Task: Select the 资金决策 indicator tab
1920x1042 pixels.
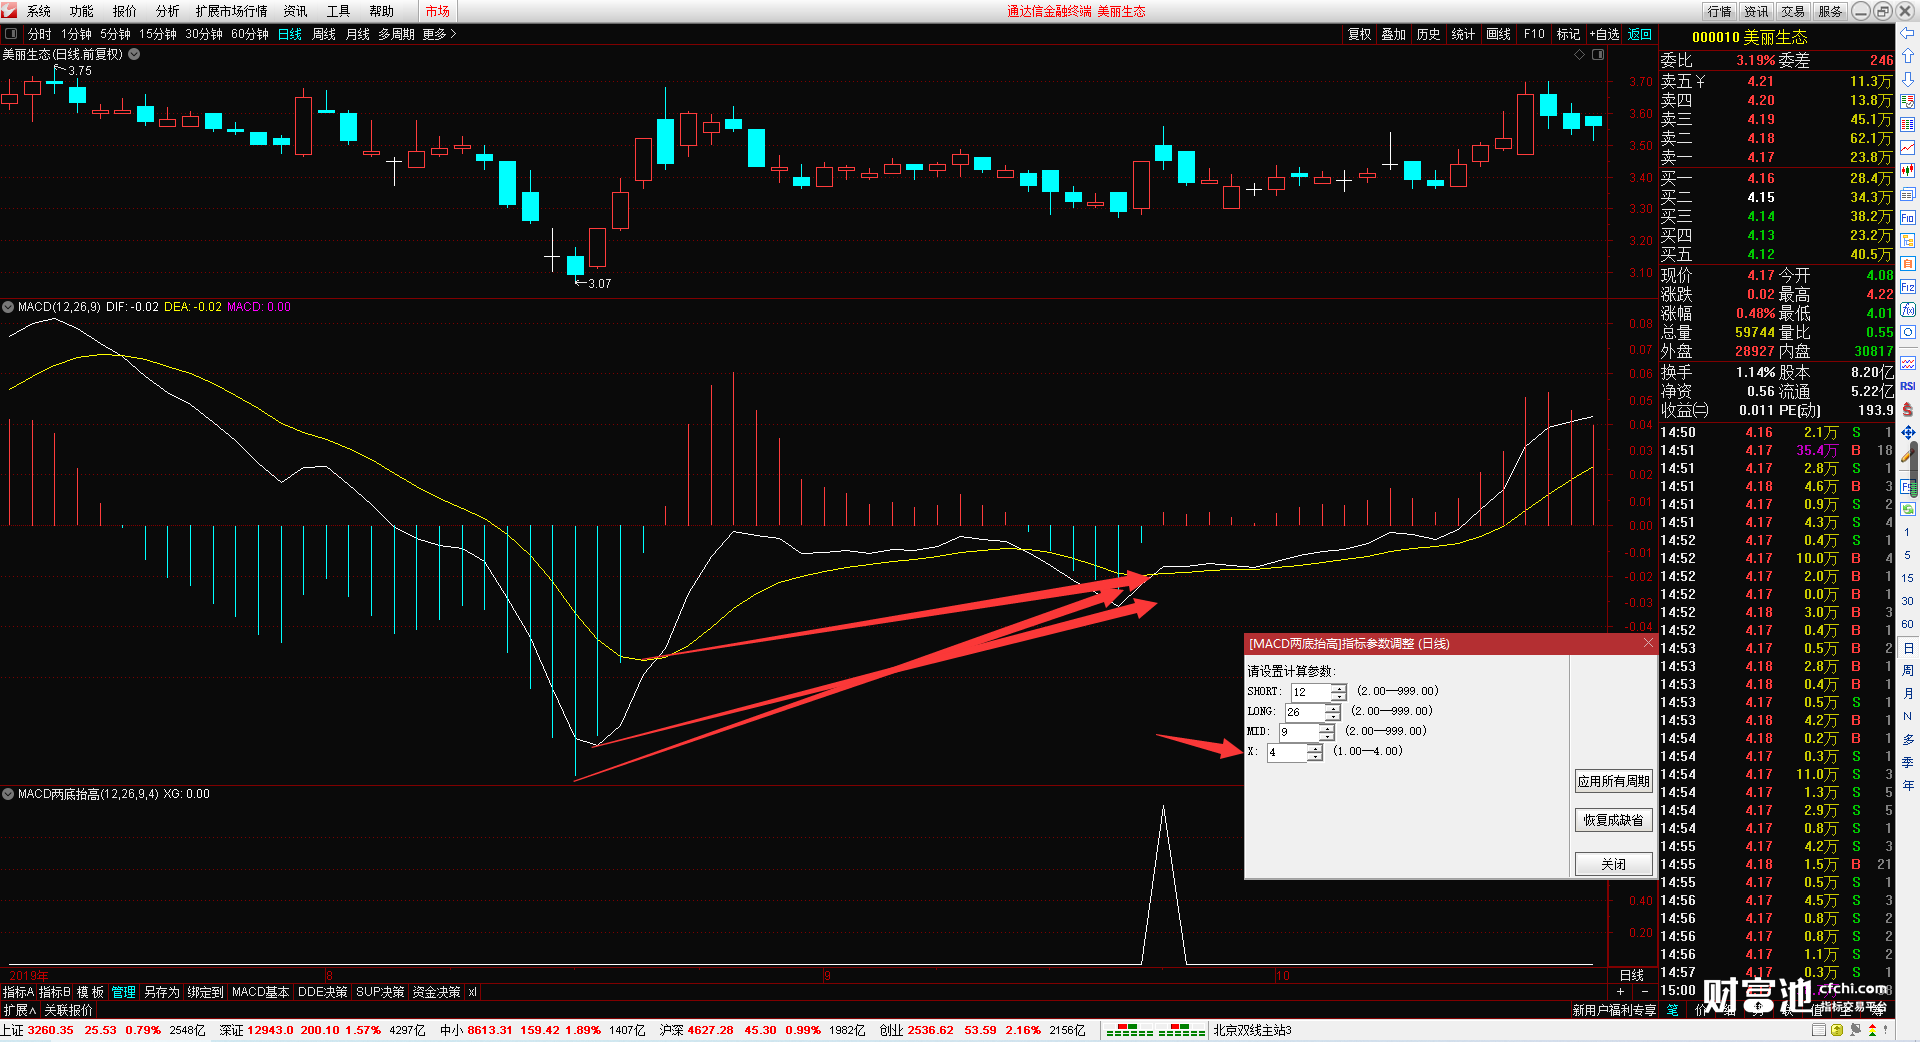Action: pos(436,992)
